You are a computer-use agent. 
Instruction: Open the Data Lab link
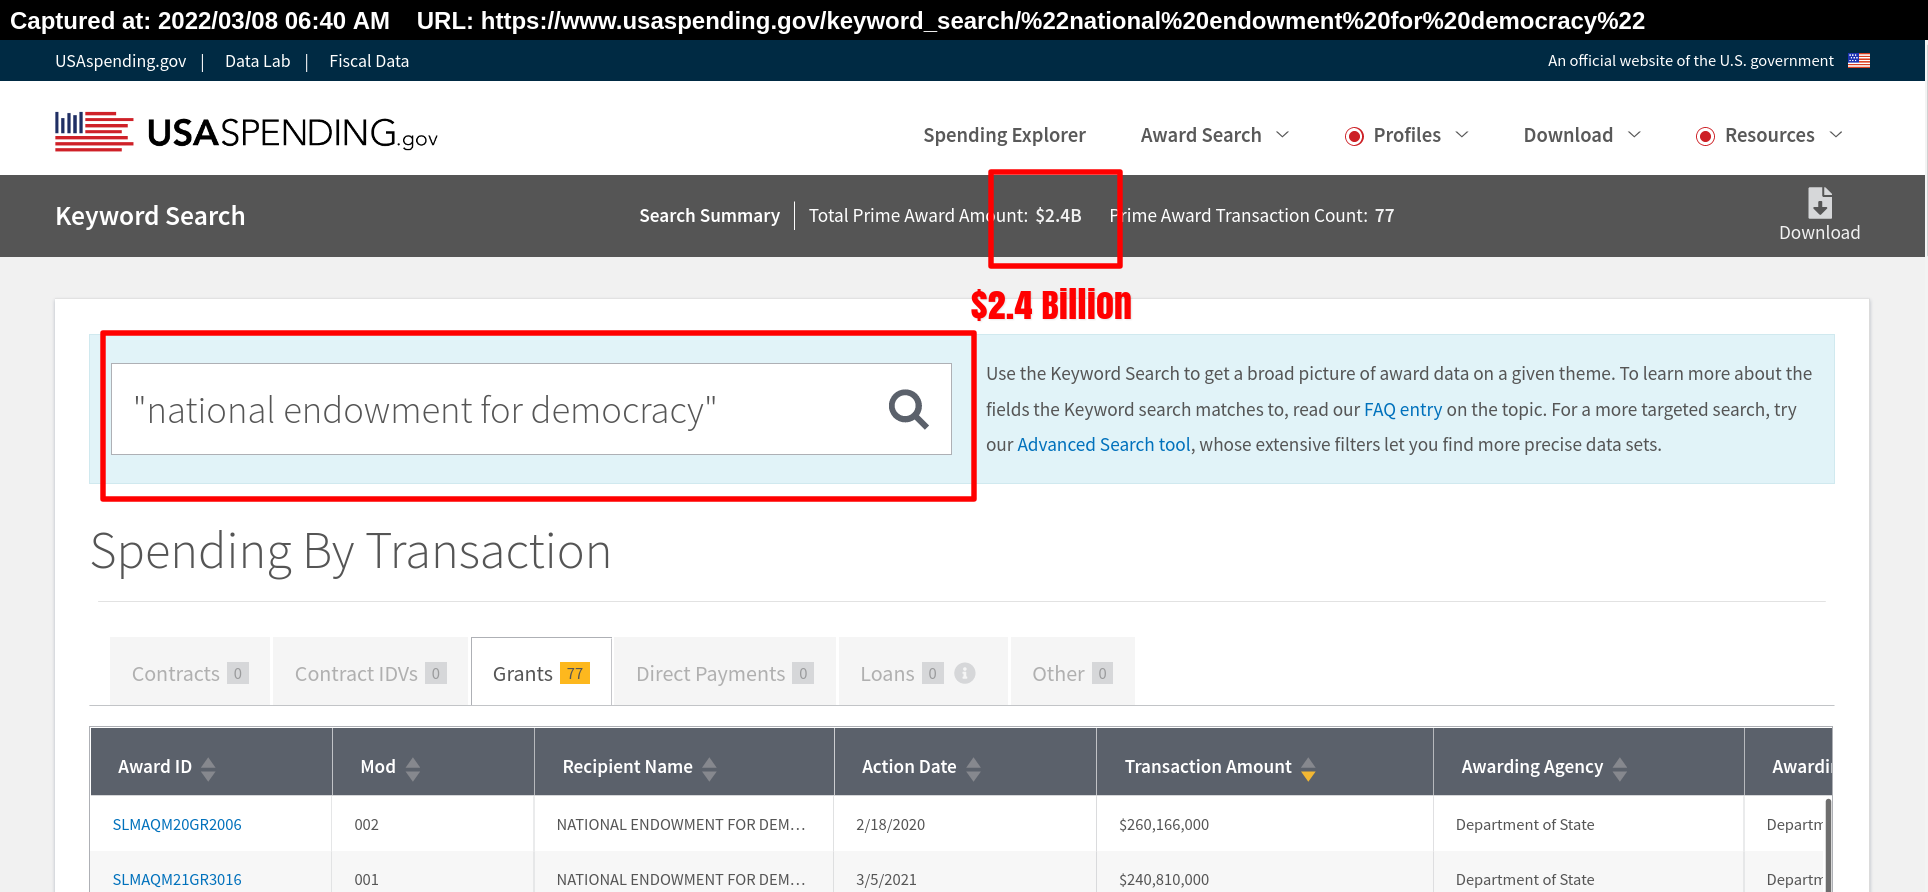tap(257, 61)
